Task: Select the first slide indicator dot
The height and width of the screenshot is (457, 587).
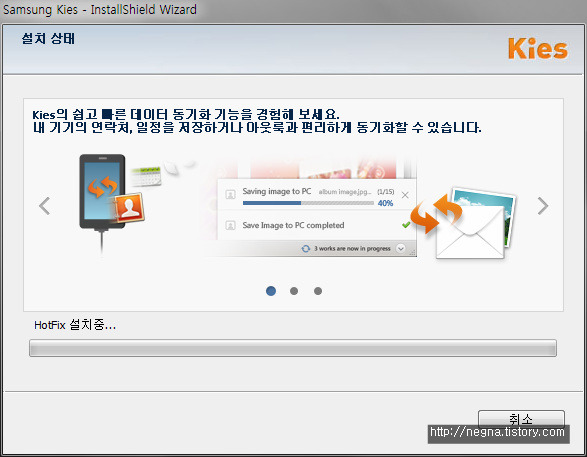Action: pos(271,291)
